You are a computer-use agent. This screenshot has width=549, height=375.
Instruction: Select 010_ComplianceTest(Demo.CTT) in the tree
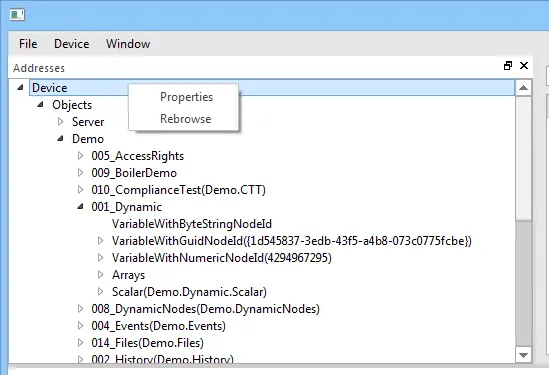click(179, 190)
